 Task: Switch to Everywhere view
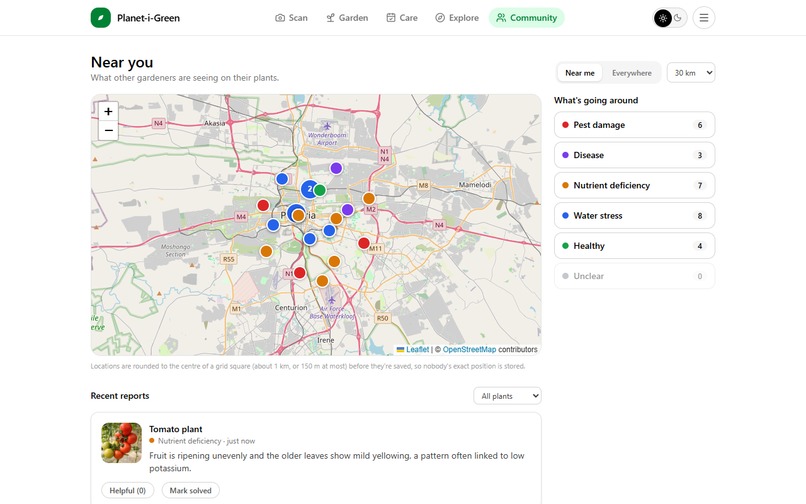[632, 73]
